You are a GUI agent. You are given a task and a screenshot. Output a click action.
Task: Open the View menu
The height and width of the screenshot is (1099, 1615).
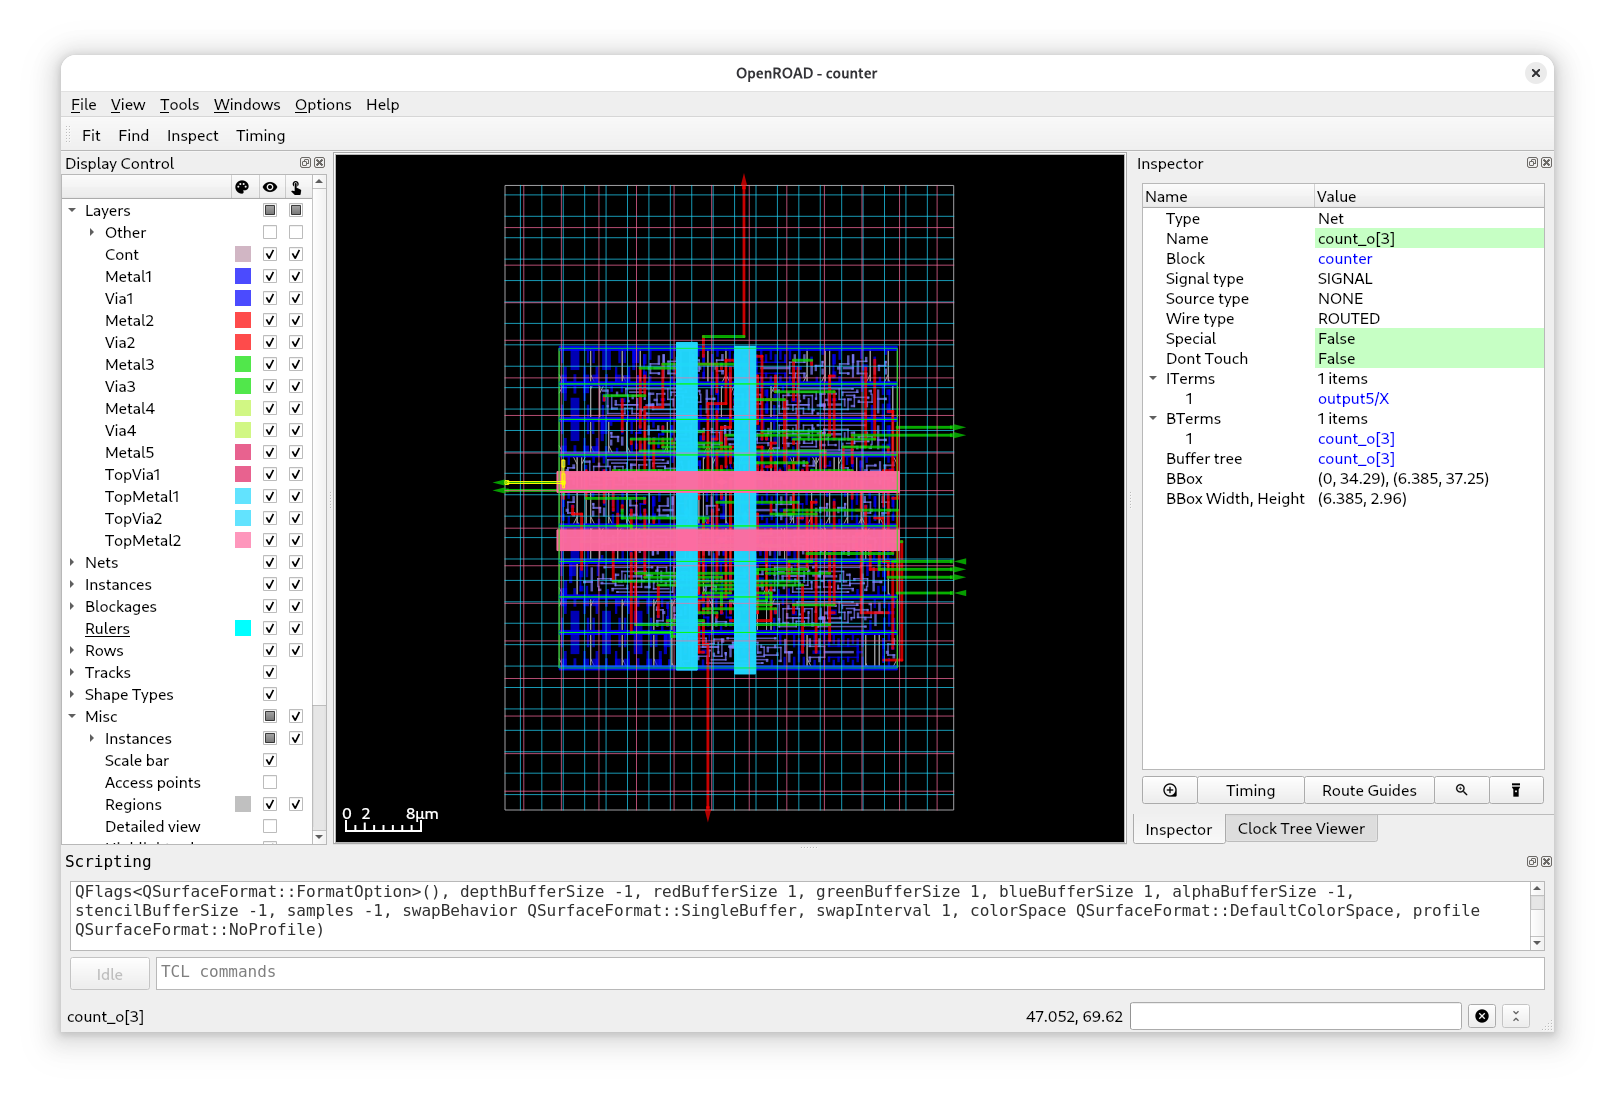(128, 105)
